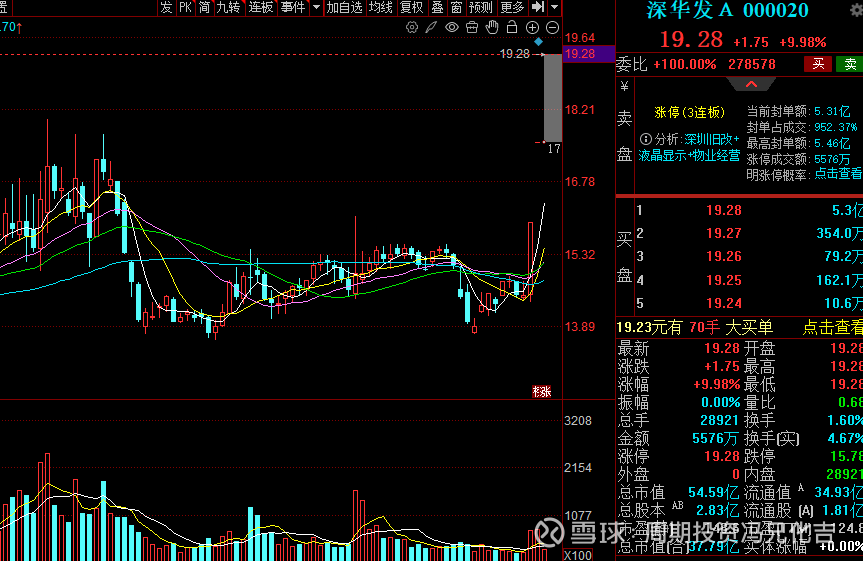Click 委比 value +100.00%
Image resolution: width=863 pixels, height=561 pixels.
pos(685,64)
